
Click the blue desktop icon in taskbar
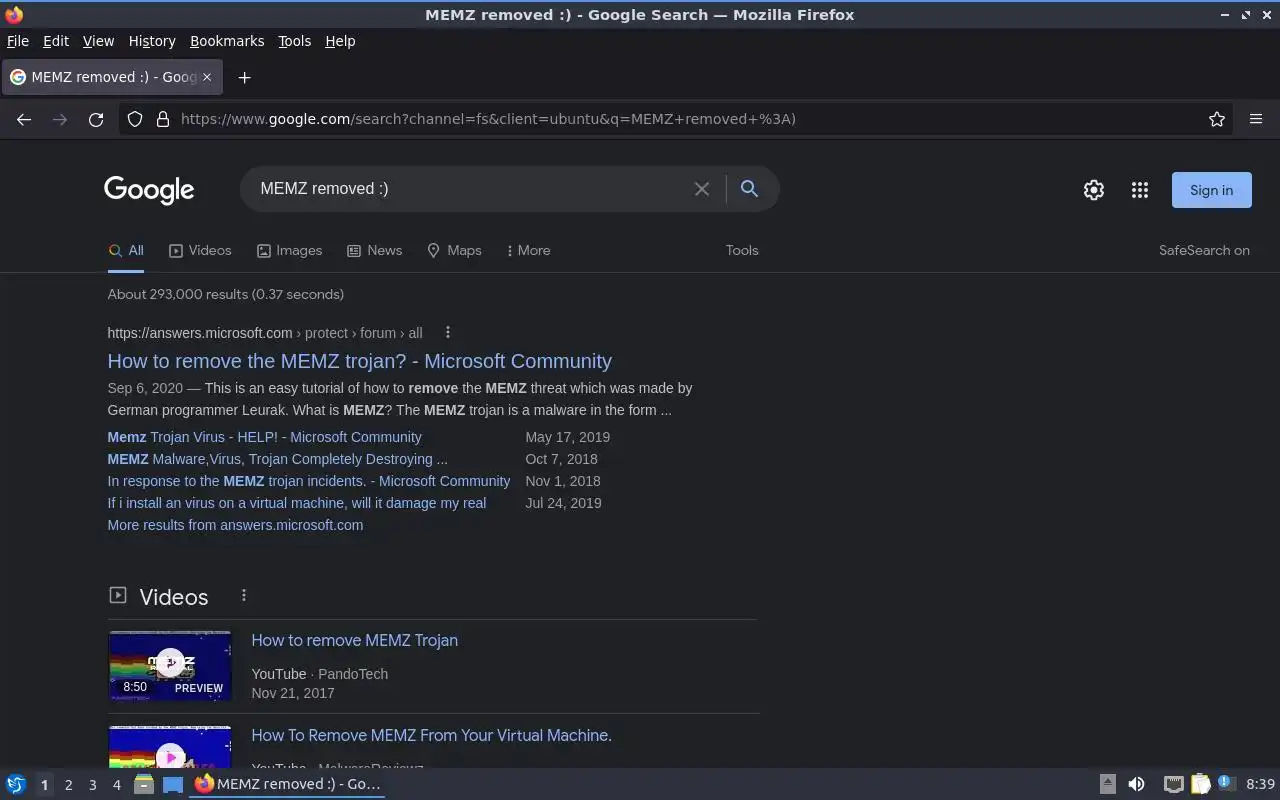[173, 784]
